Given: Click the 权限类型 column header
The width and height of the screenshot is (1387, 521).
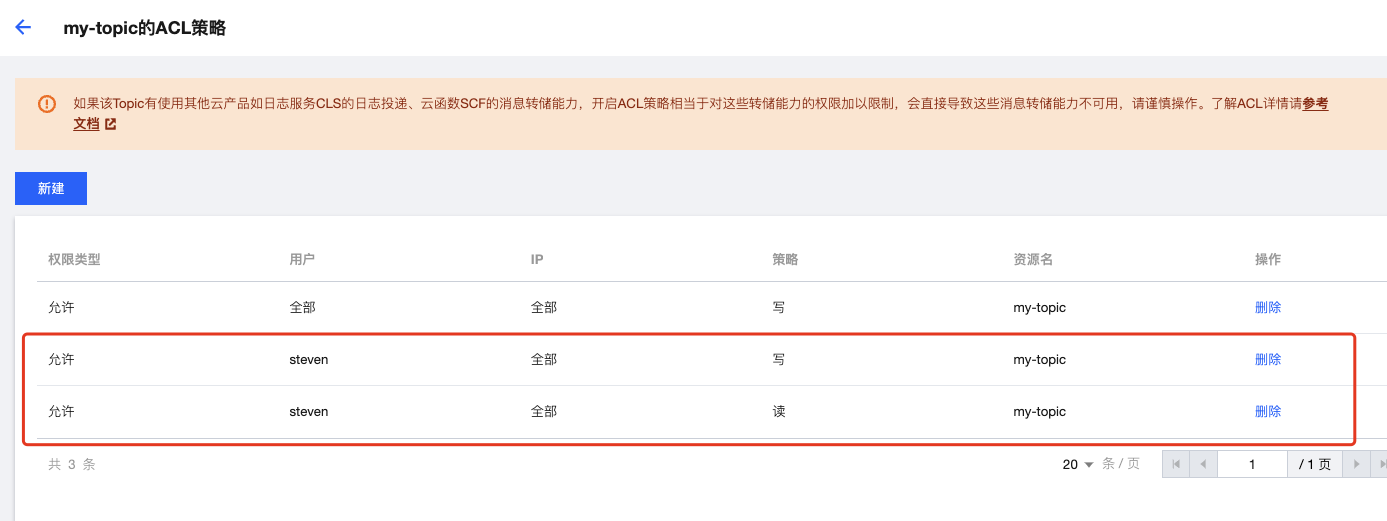Looking at the screenshot, I should coord(74,259).
